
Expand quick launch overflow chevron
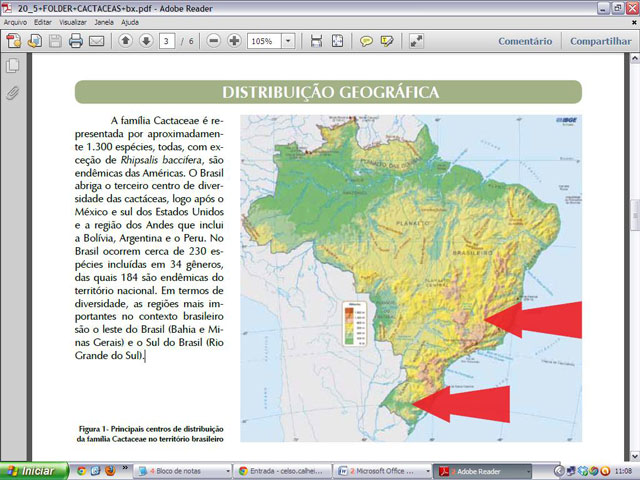click(125, 468)
